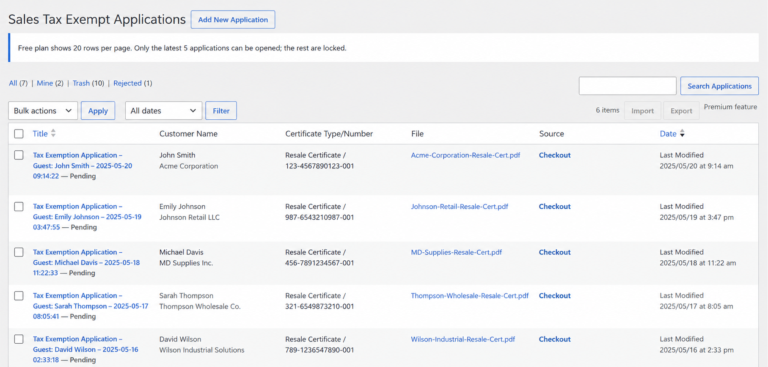This screenshot has height=367, width=768.
Task: Click the Filter button
Action: (x=221, y=111)
